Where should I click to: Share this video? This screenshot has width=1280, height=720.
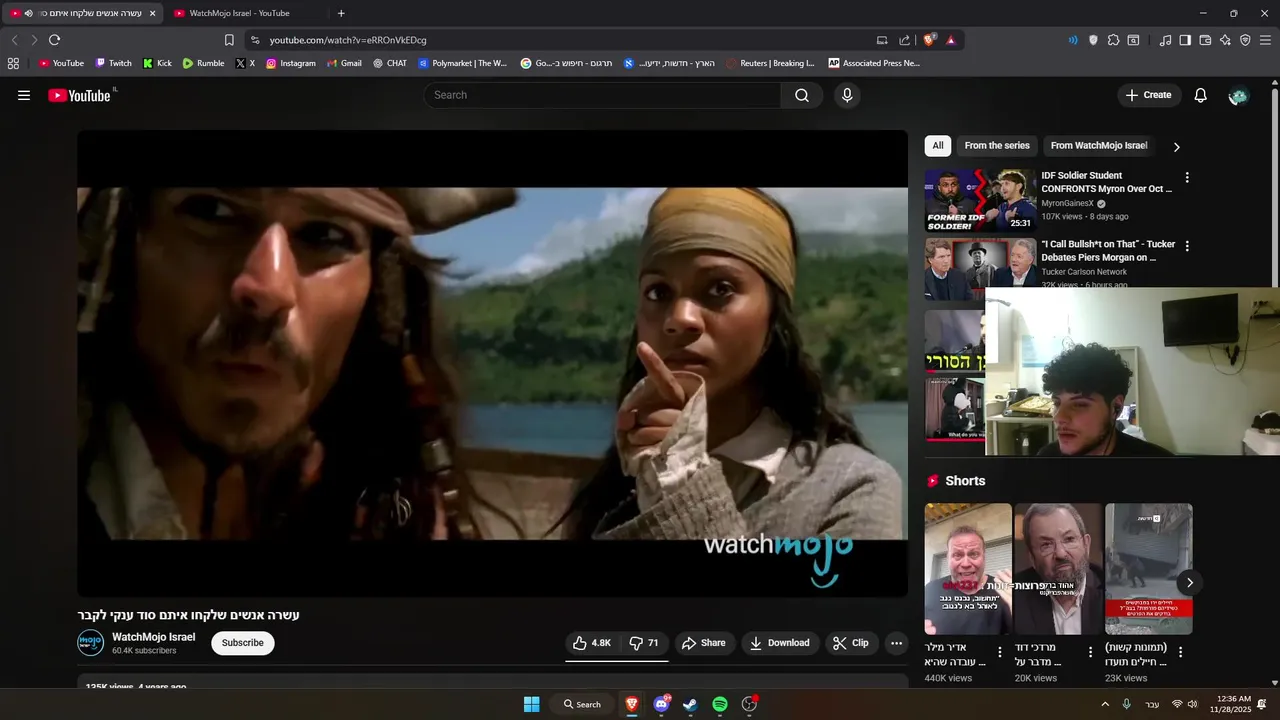(704, 643)
